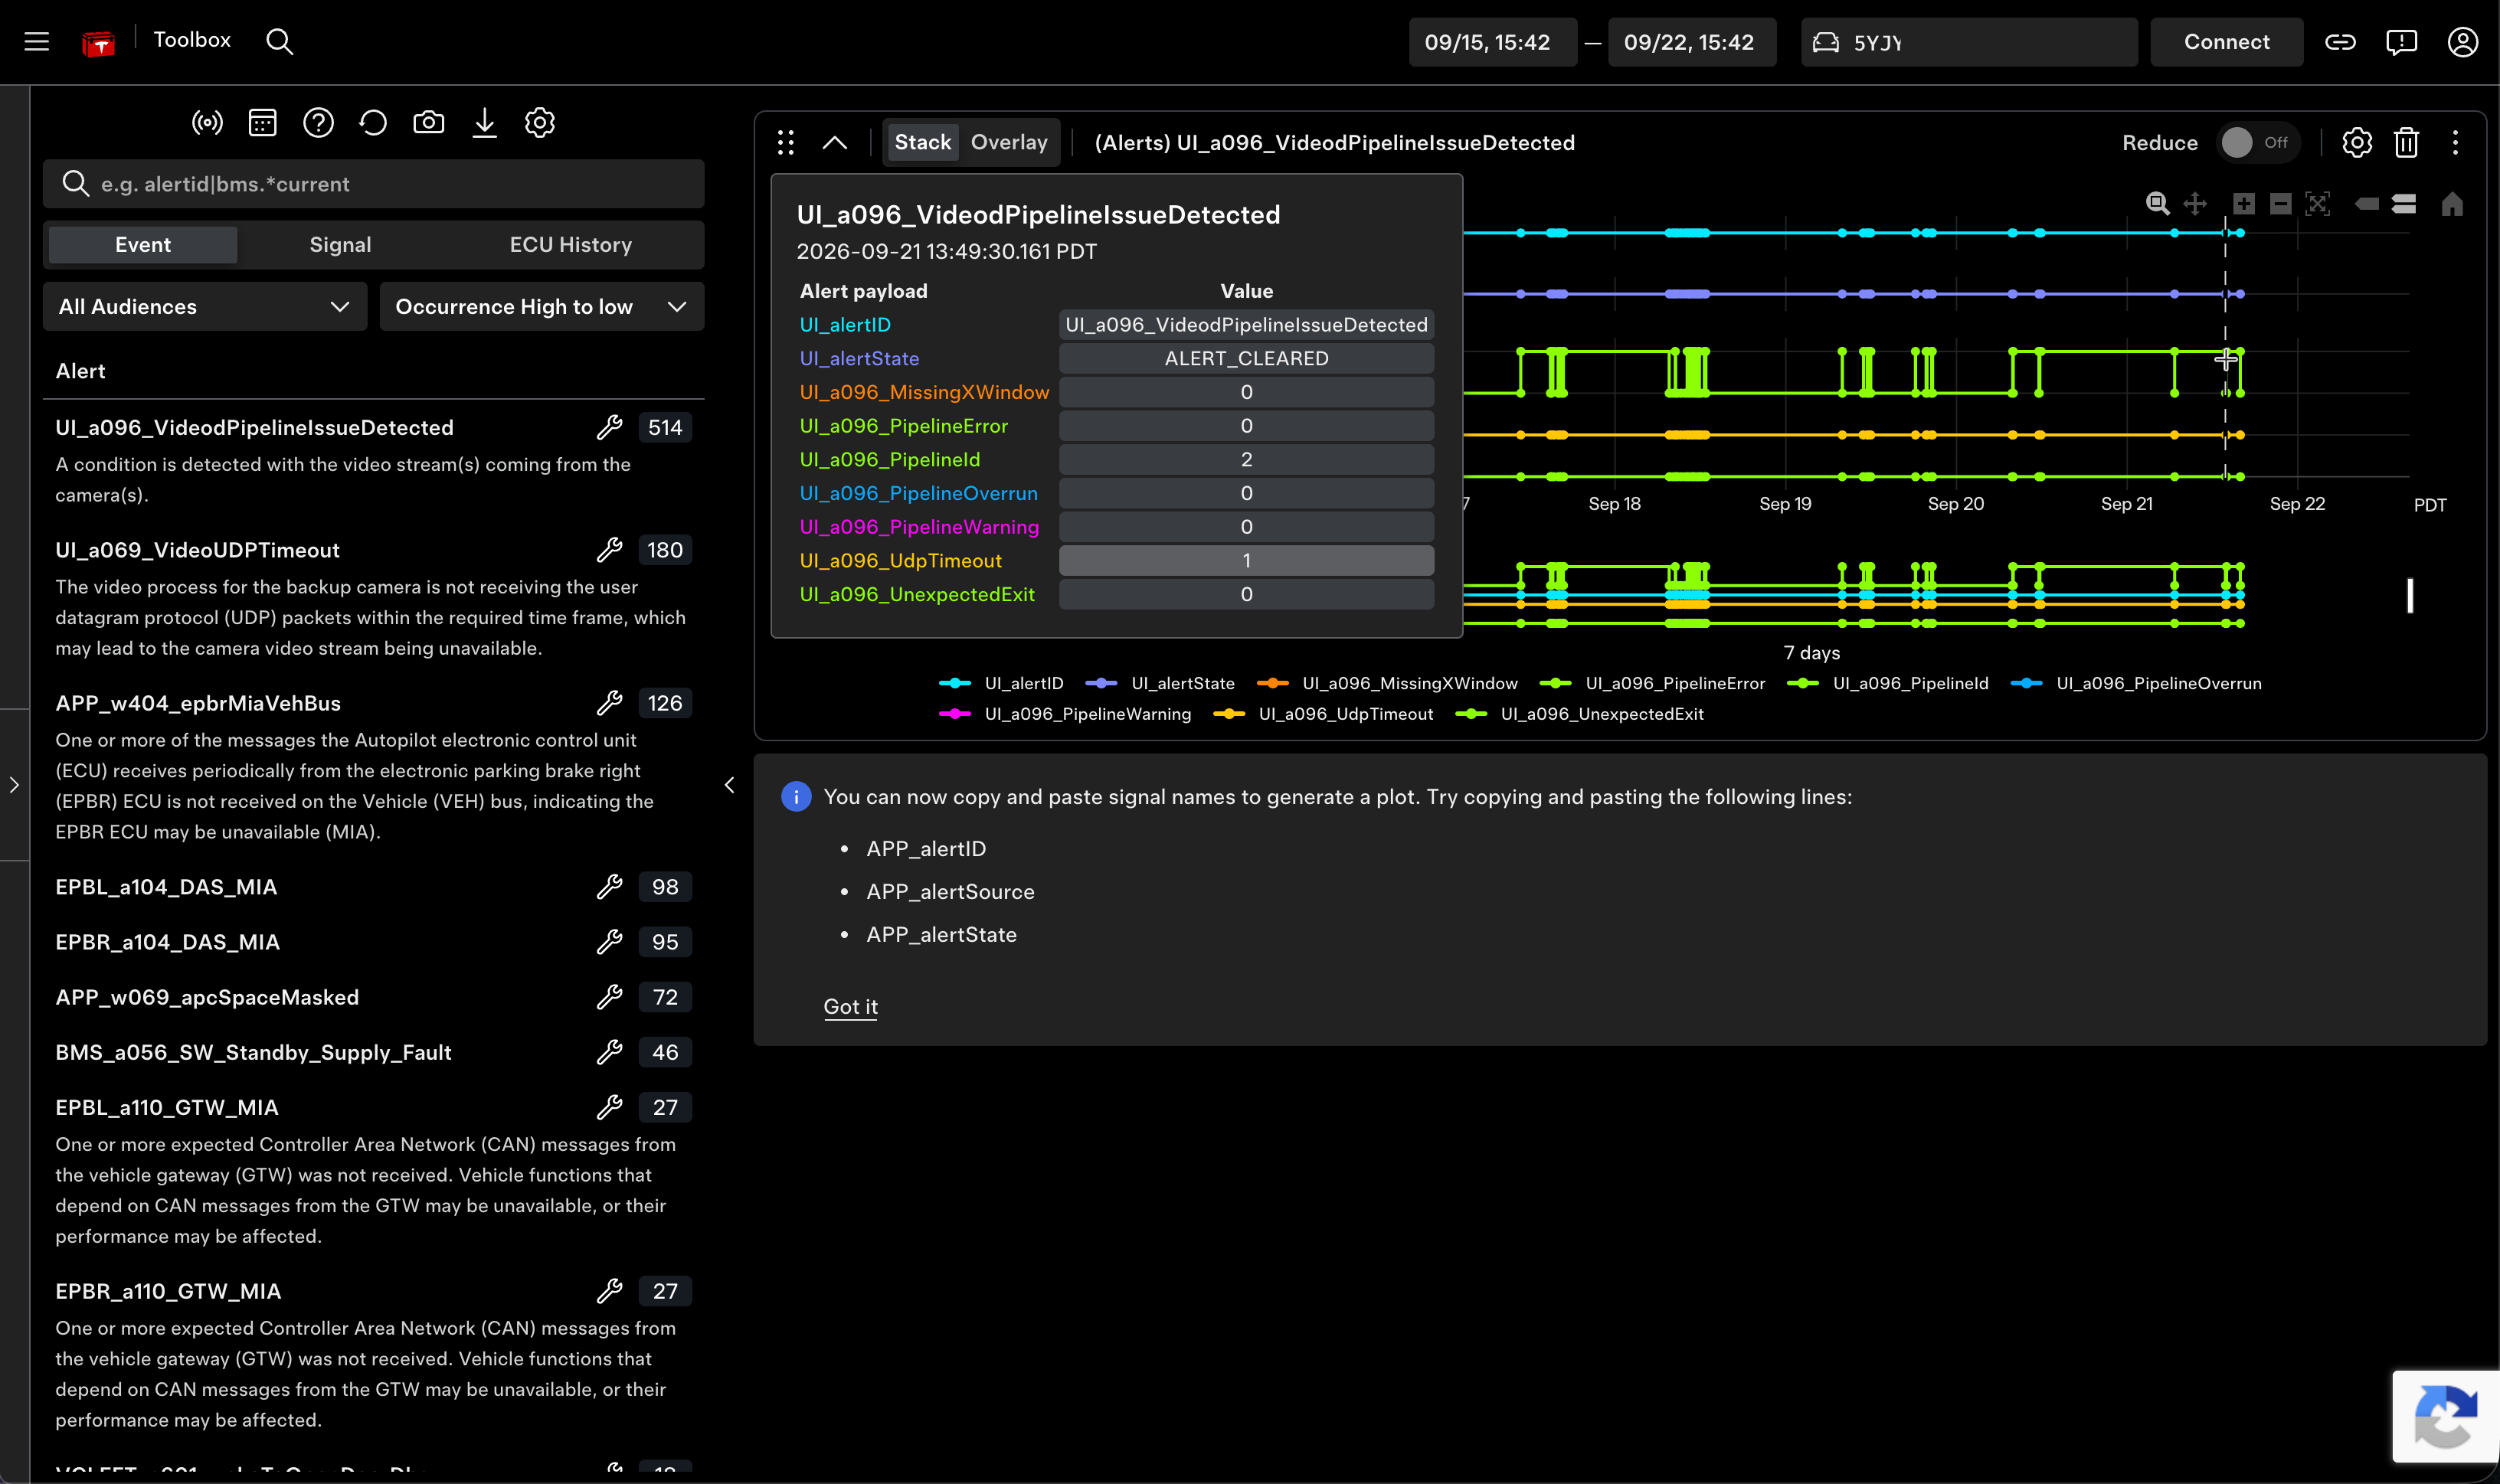The image size is (2500, 1484).
Task: Switch plot mode to Overlay
Action: [1009, 143]
